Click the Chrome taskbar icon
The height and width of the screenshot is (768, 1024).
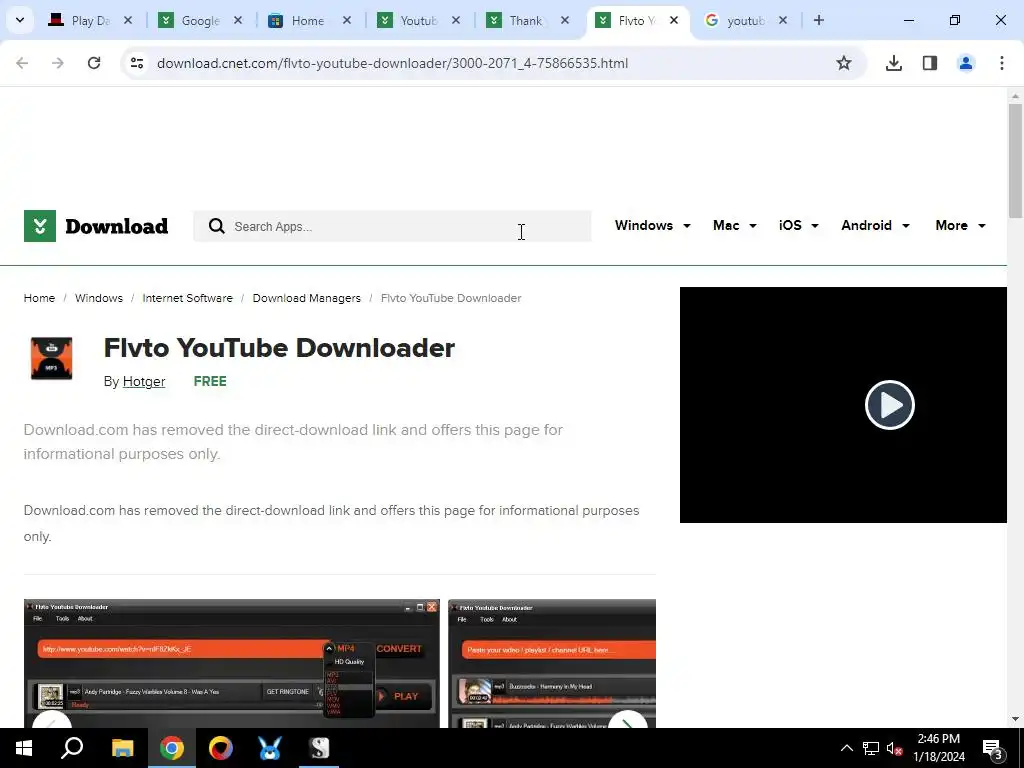(172, 748)
